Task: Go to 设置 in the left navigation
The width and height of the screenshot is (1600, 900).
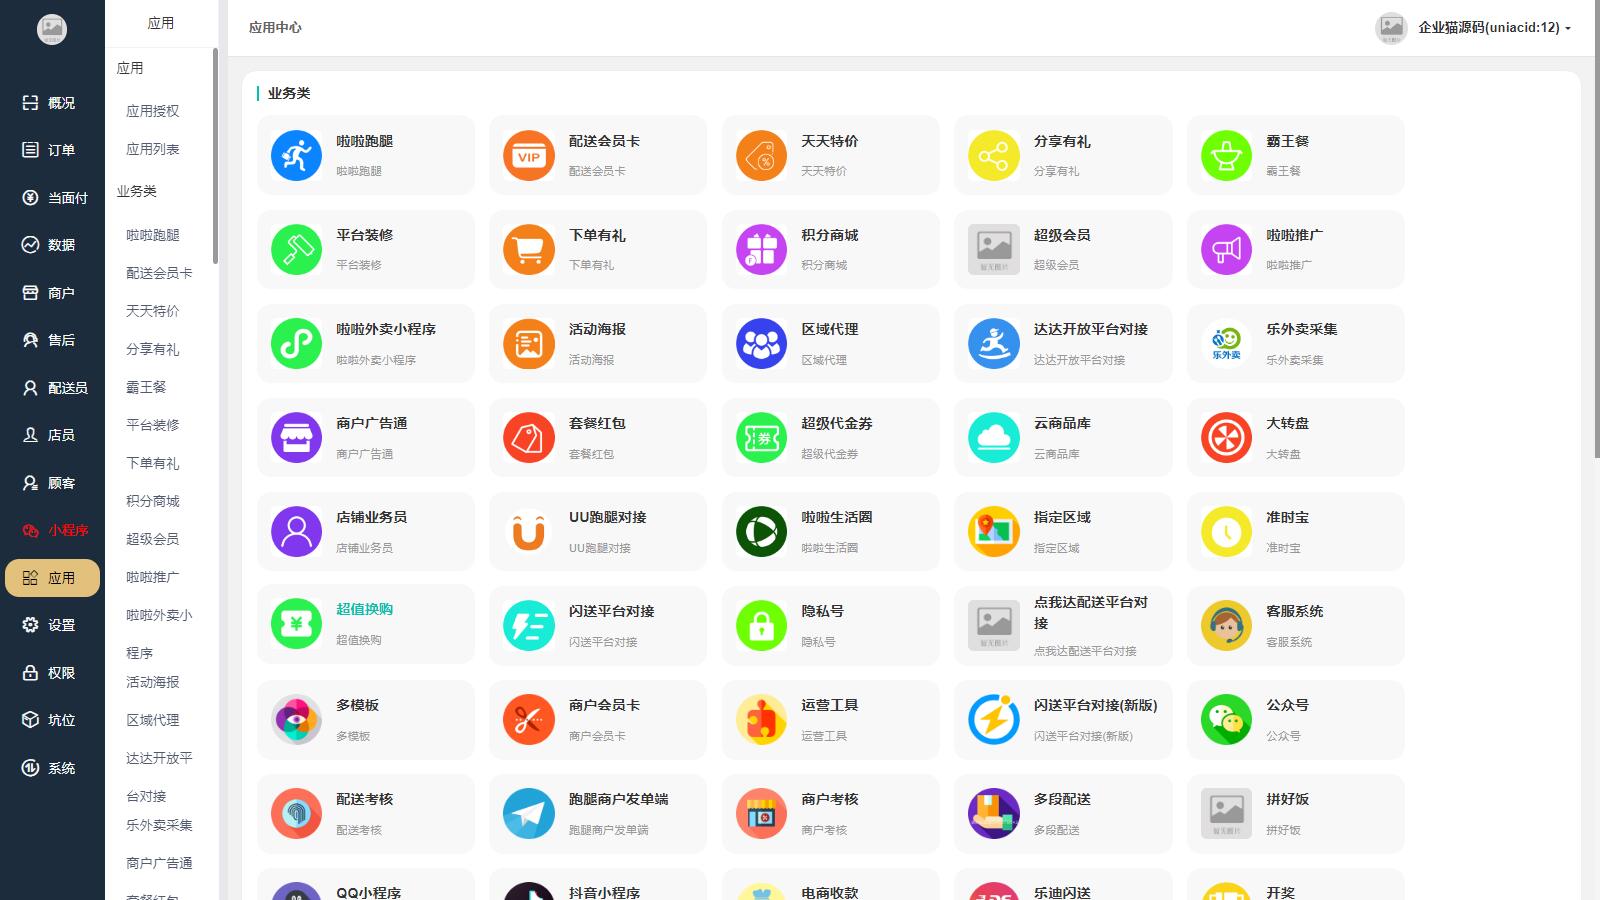Action: [x=52, y=625]
